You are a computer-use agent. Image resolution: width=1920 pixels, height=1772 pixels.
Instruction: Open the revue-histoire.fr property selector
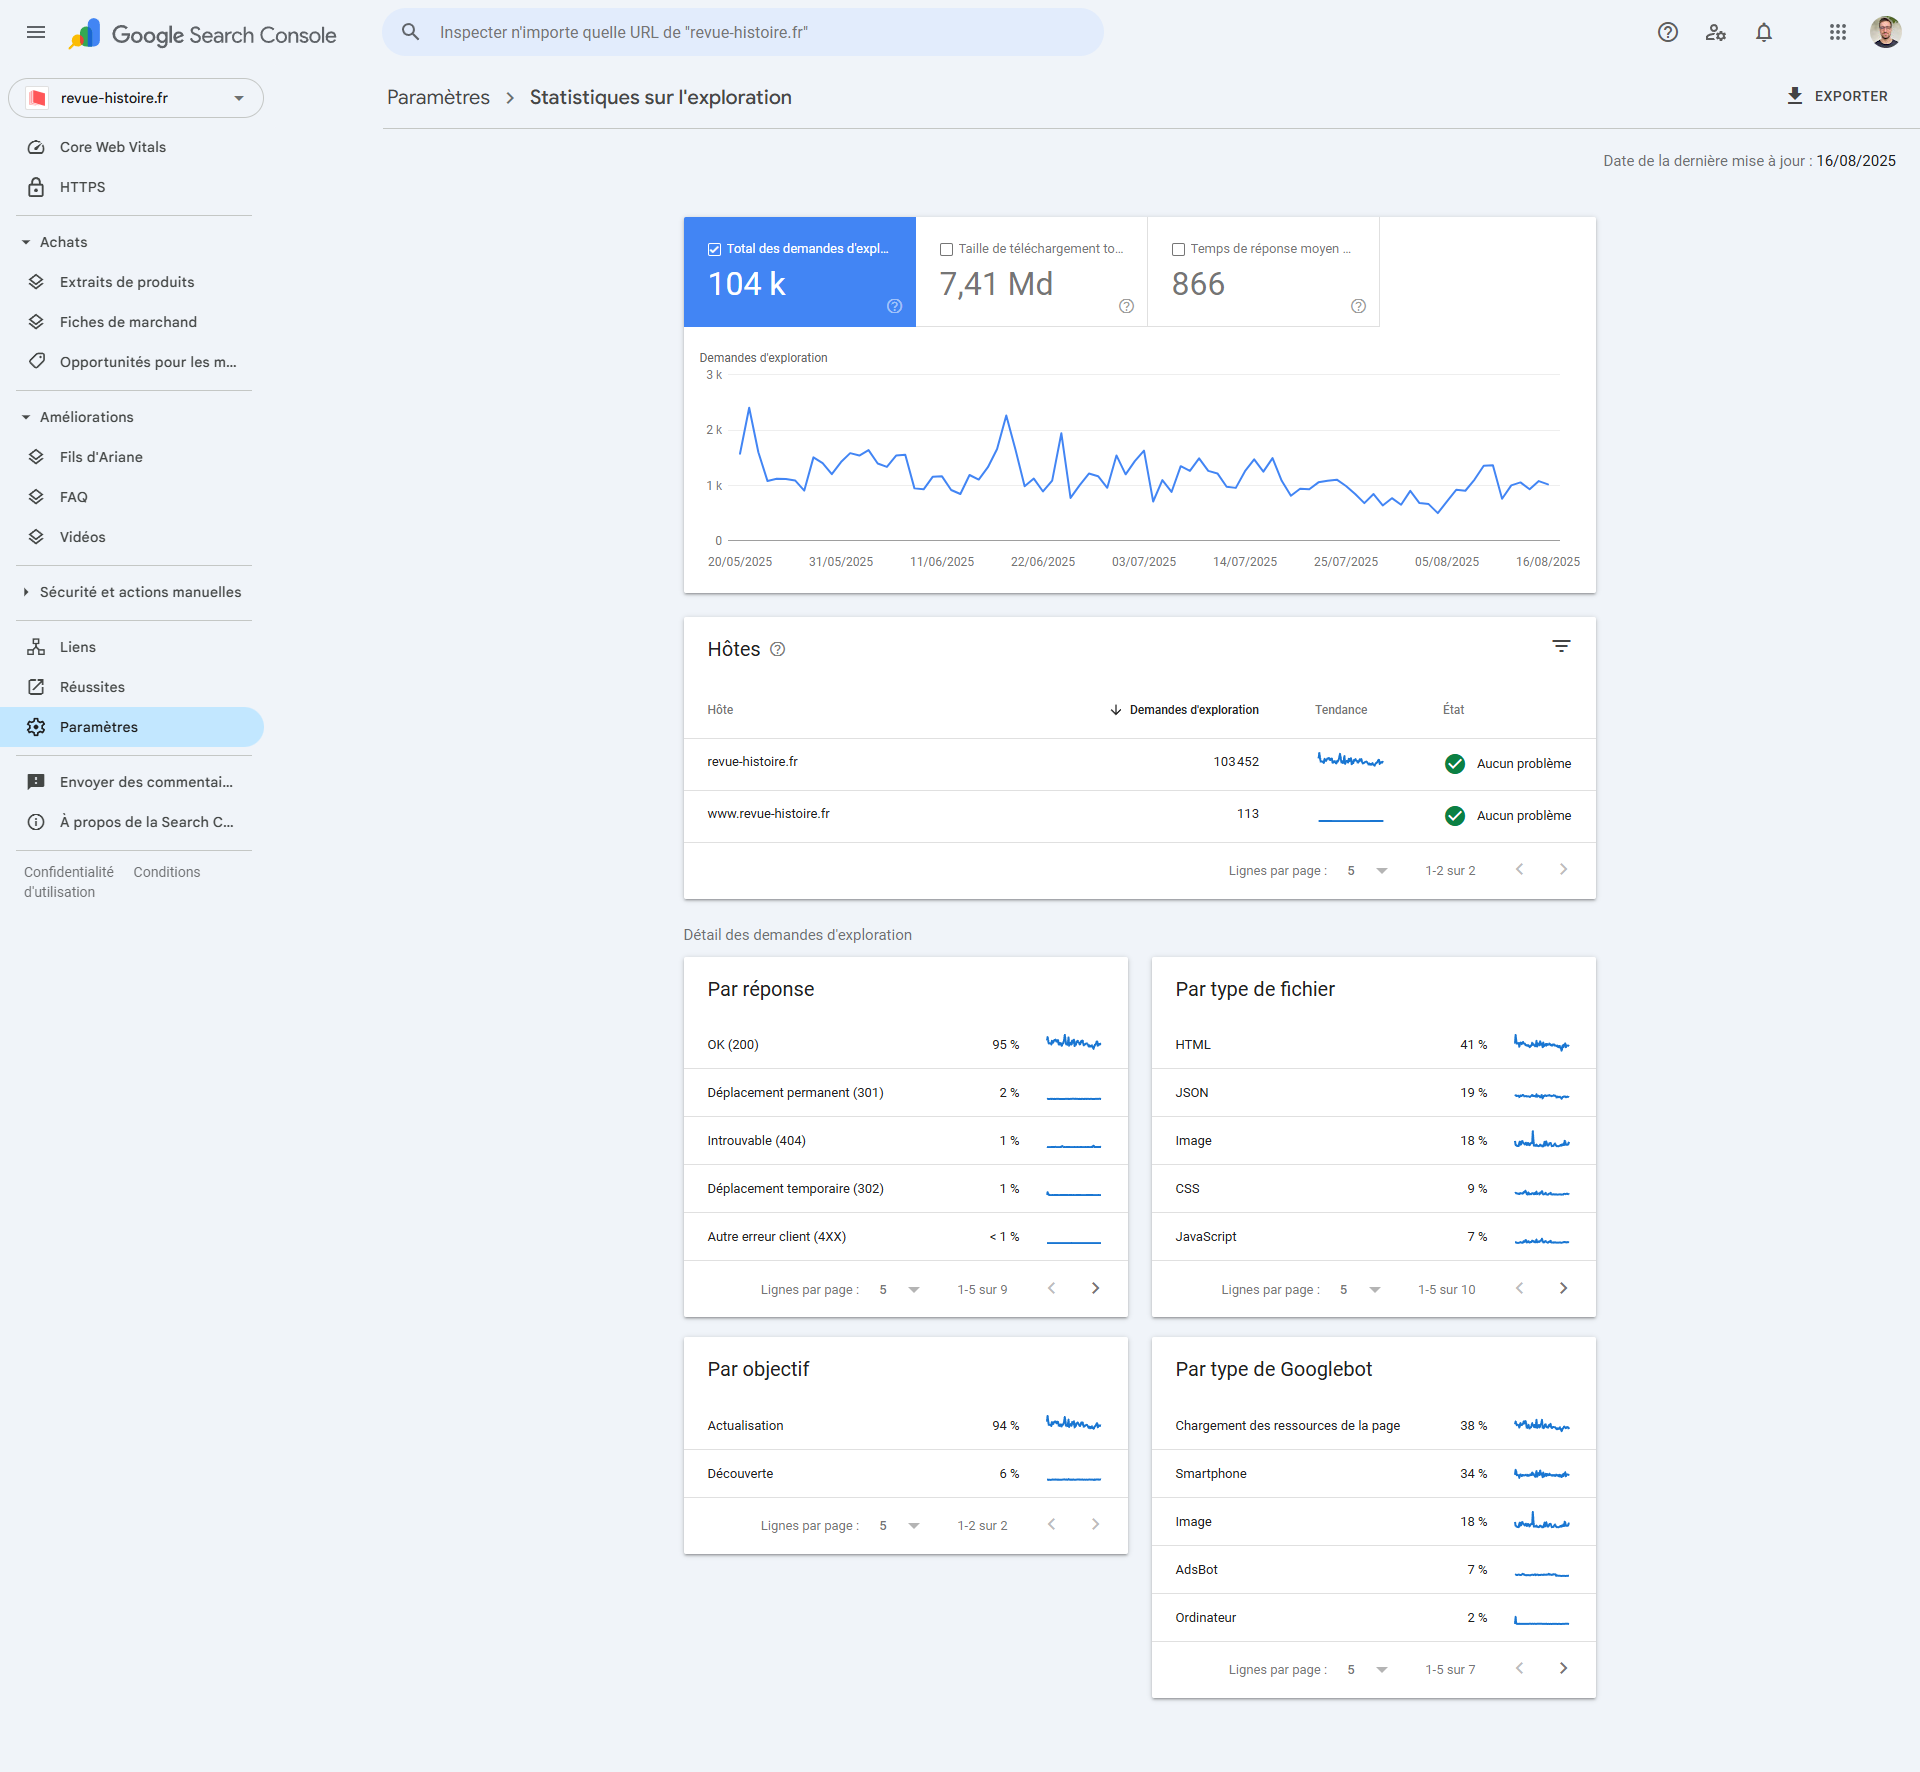[x=136, y=98]
